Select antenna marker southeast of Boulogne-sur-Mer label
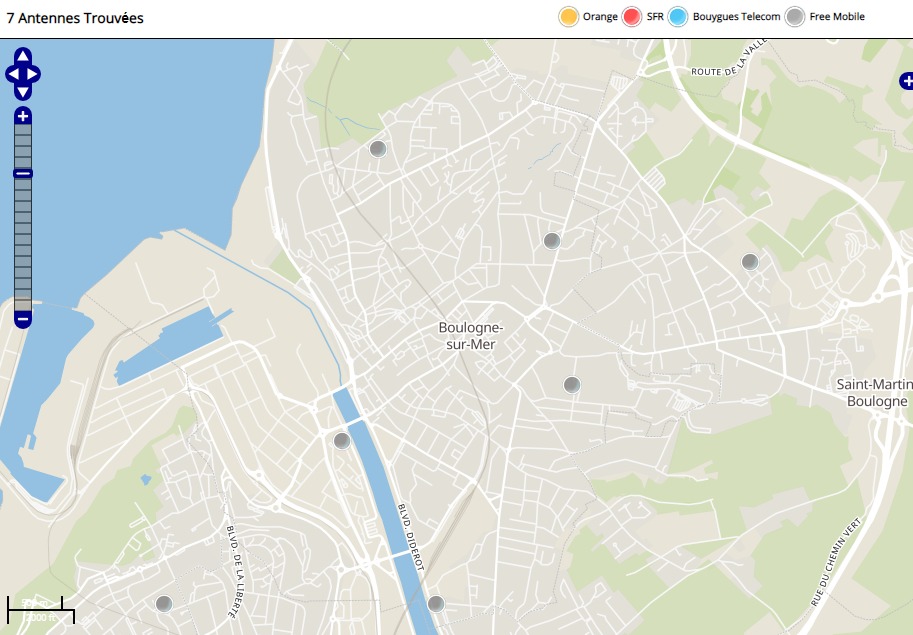This screenshot has width=913, height=635. click(x=571, y=384)
